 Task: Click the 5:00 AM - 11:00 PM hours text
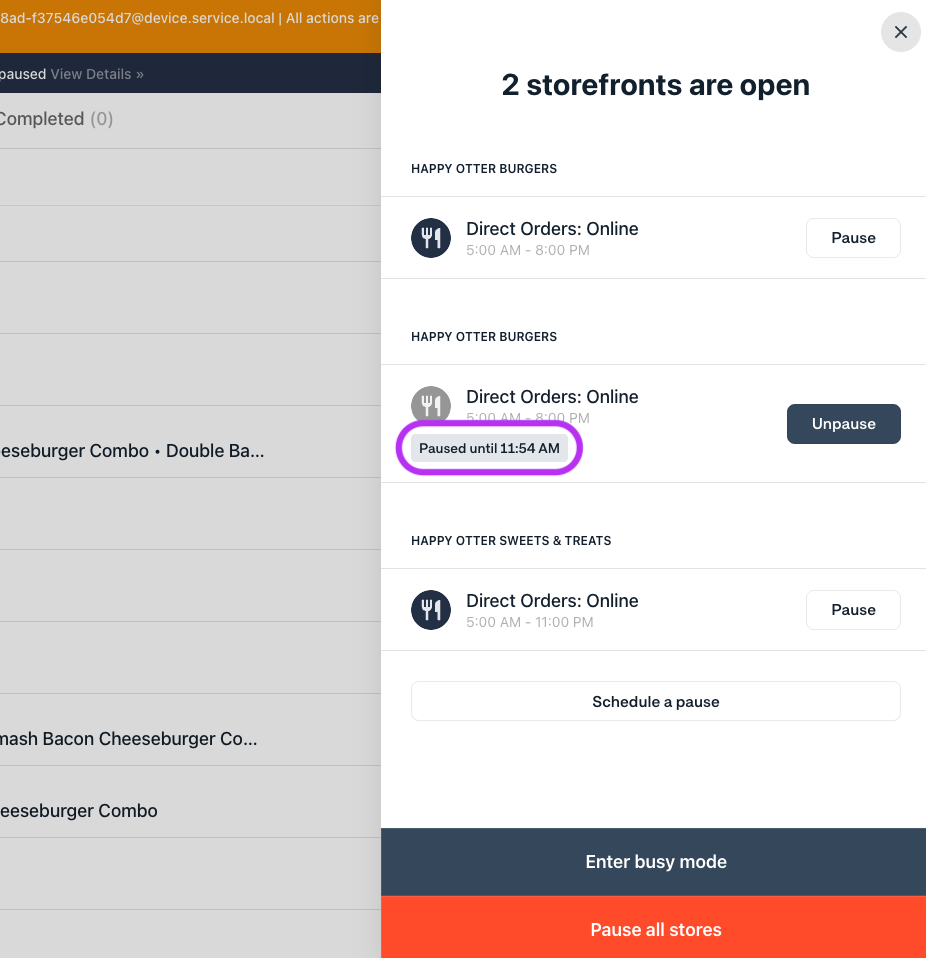click(x=530, y=622)
